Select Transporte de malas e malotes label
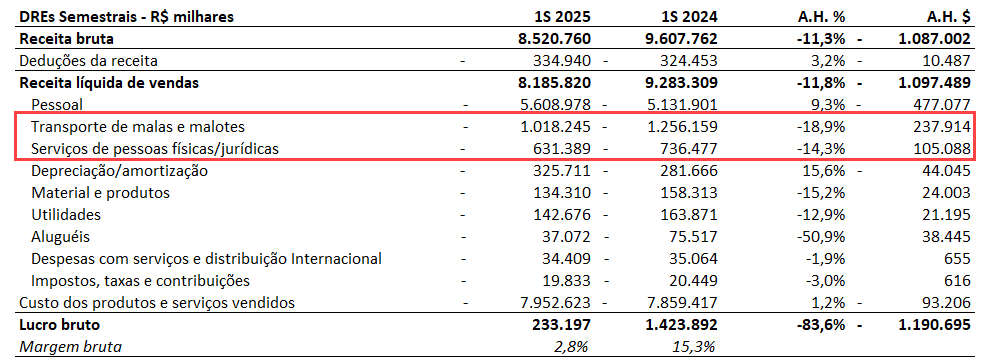 click(138, 127)
